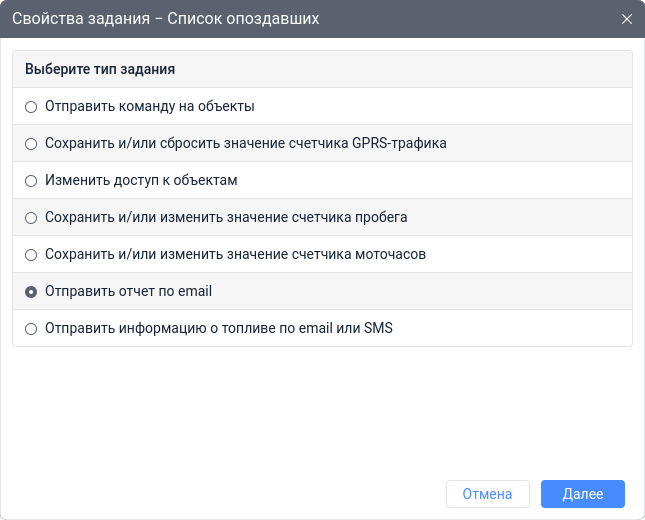The image size is (645, 520).
Task: Click the 'Изменить доступ к объектам' label text
Action: (140, 181)
